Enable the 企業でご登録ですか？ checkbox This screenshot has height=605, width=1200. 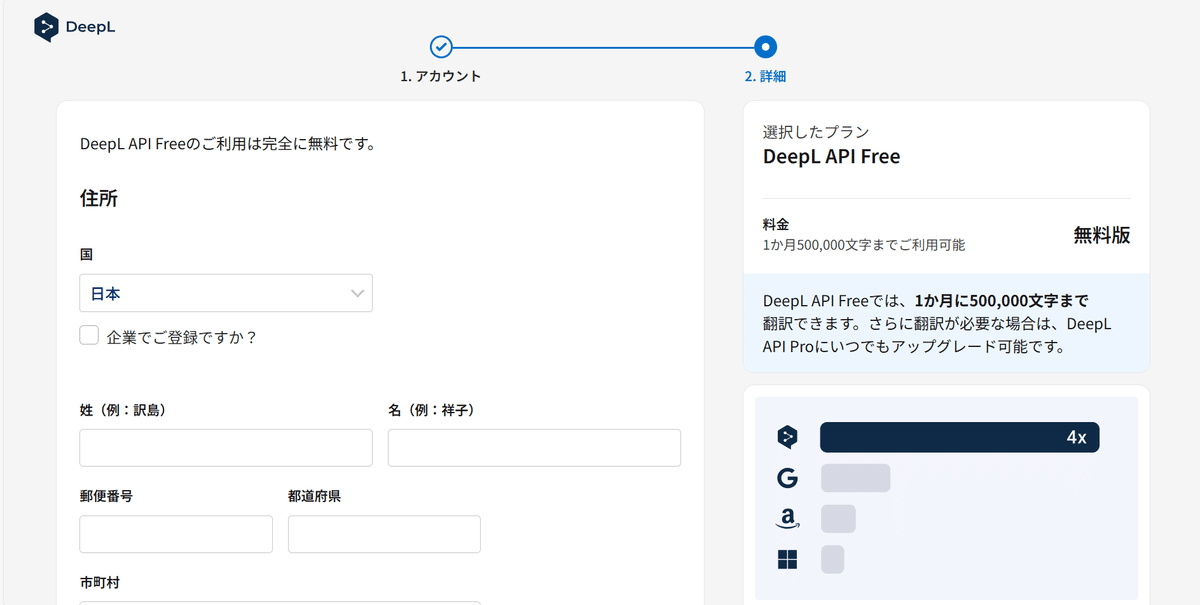(x=89, y=336)
